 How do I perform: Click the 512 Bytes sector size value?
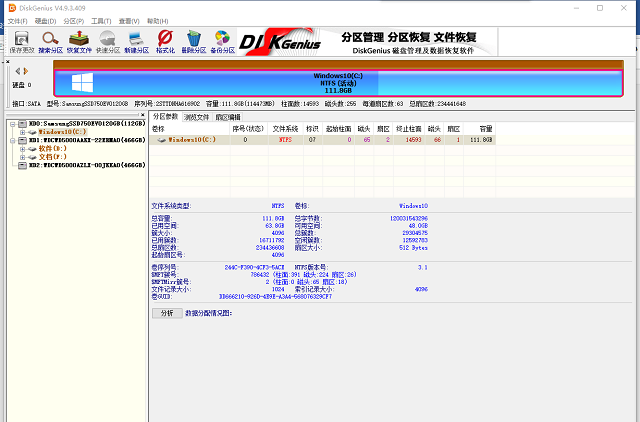[x=413, y=248]
